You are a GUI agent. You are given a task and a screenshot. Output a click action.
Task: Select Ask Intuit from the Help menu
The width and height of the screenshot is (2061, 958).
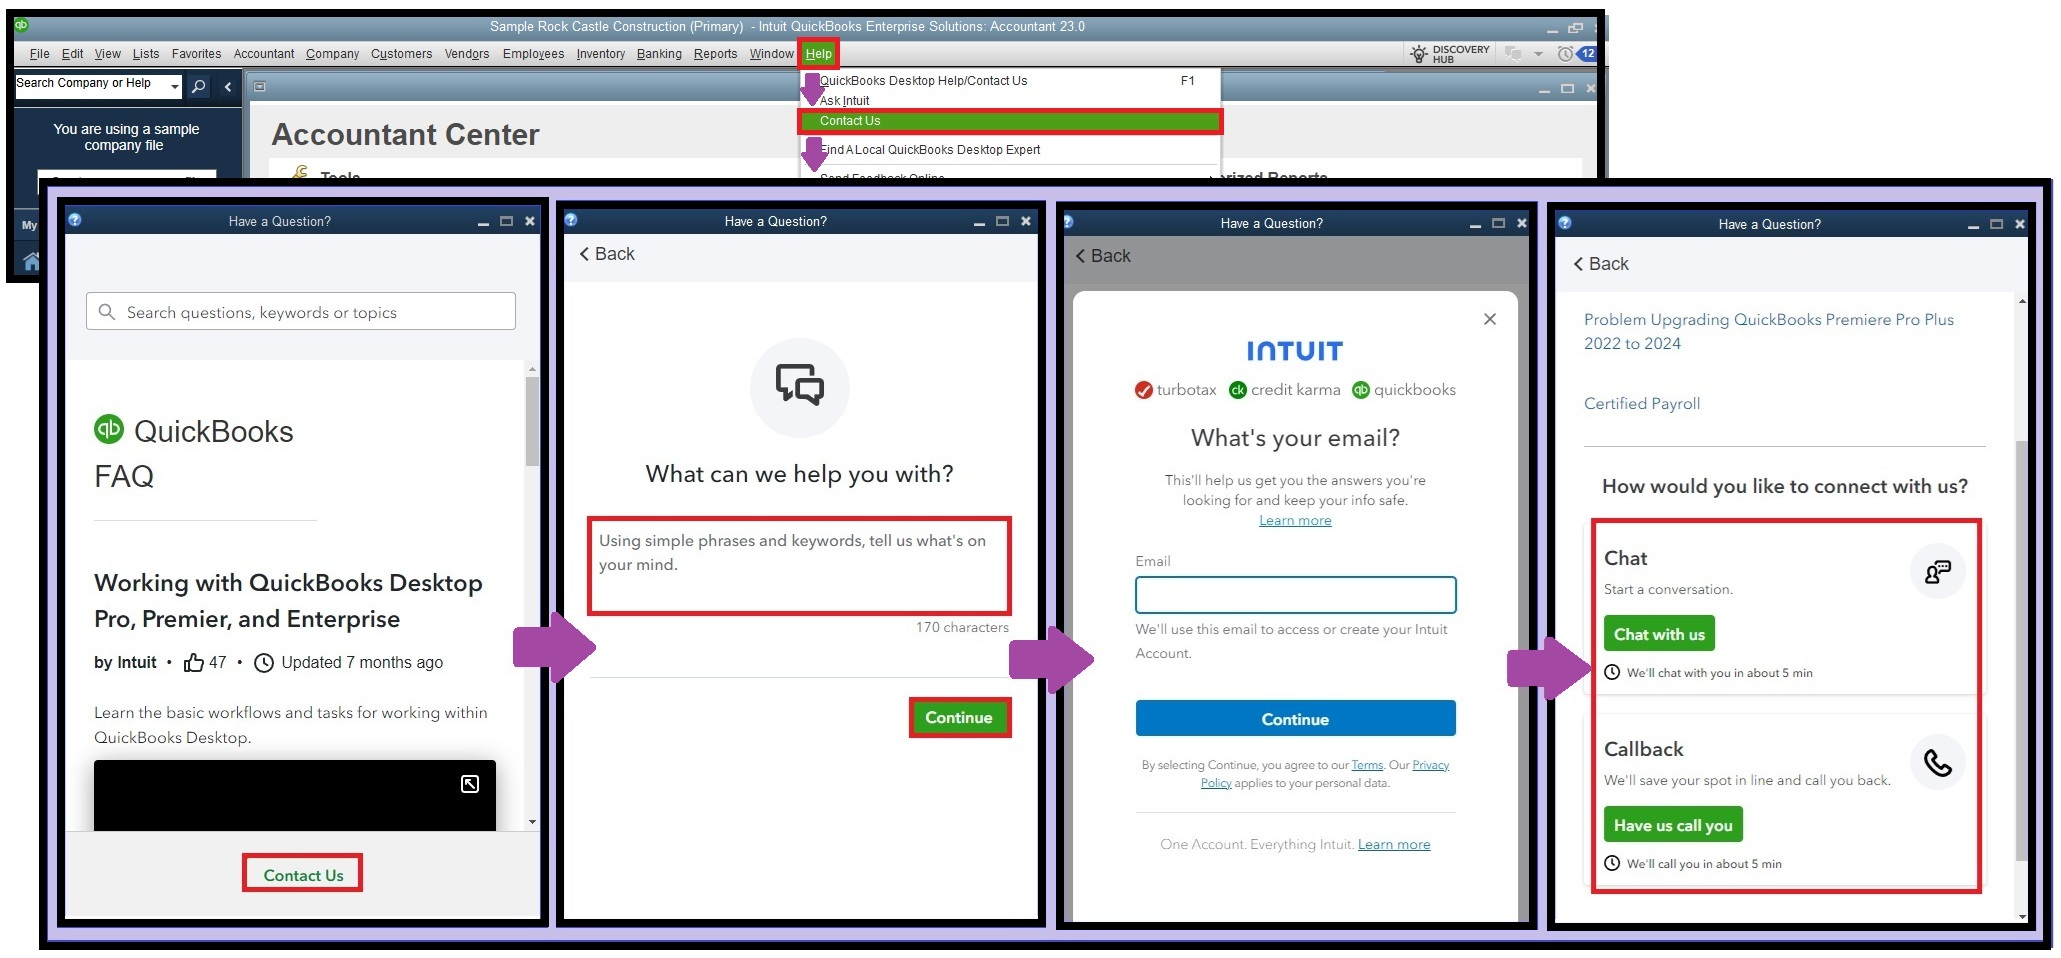[x=845, y=101]
